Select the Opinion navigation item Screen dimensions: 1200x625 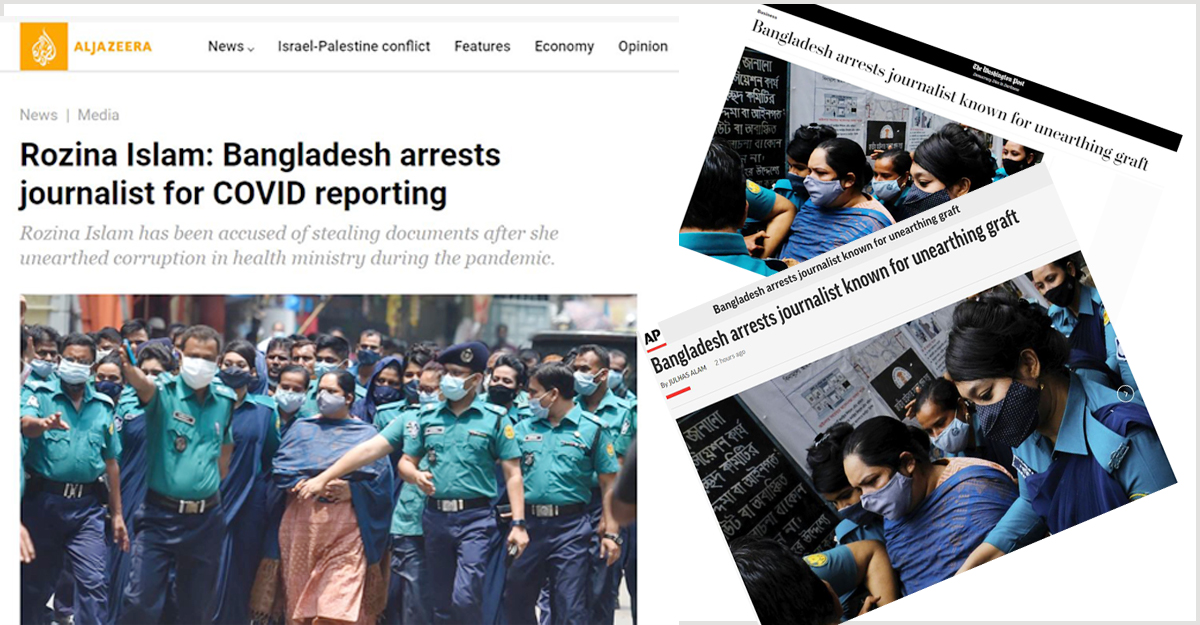pyautogui.click(x=643, y=46)
